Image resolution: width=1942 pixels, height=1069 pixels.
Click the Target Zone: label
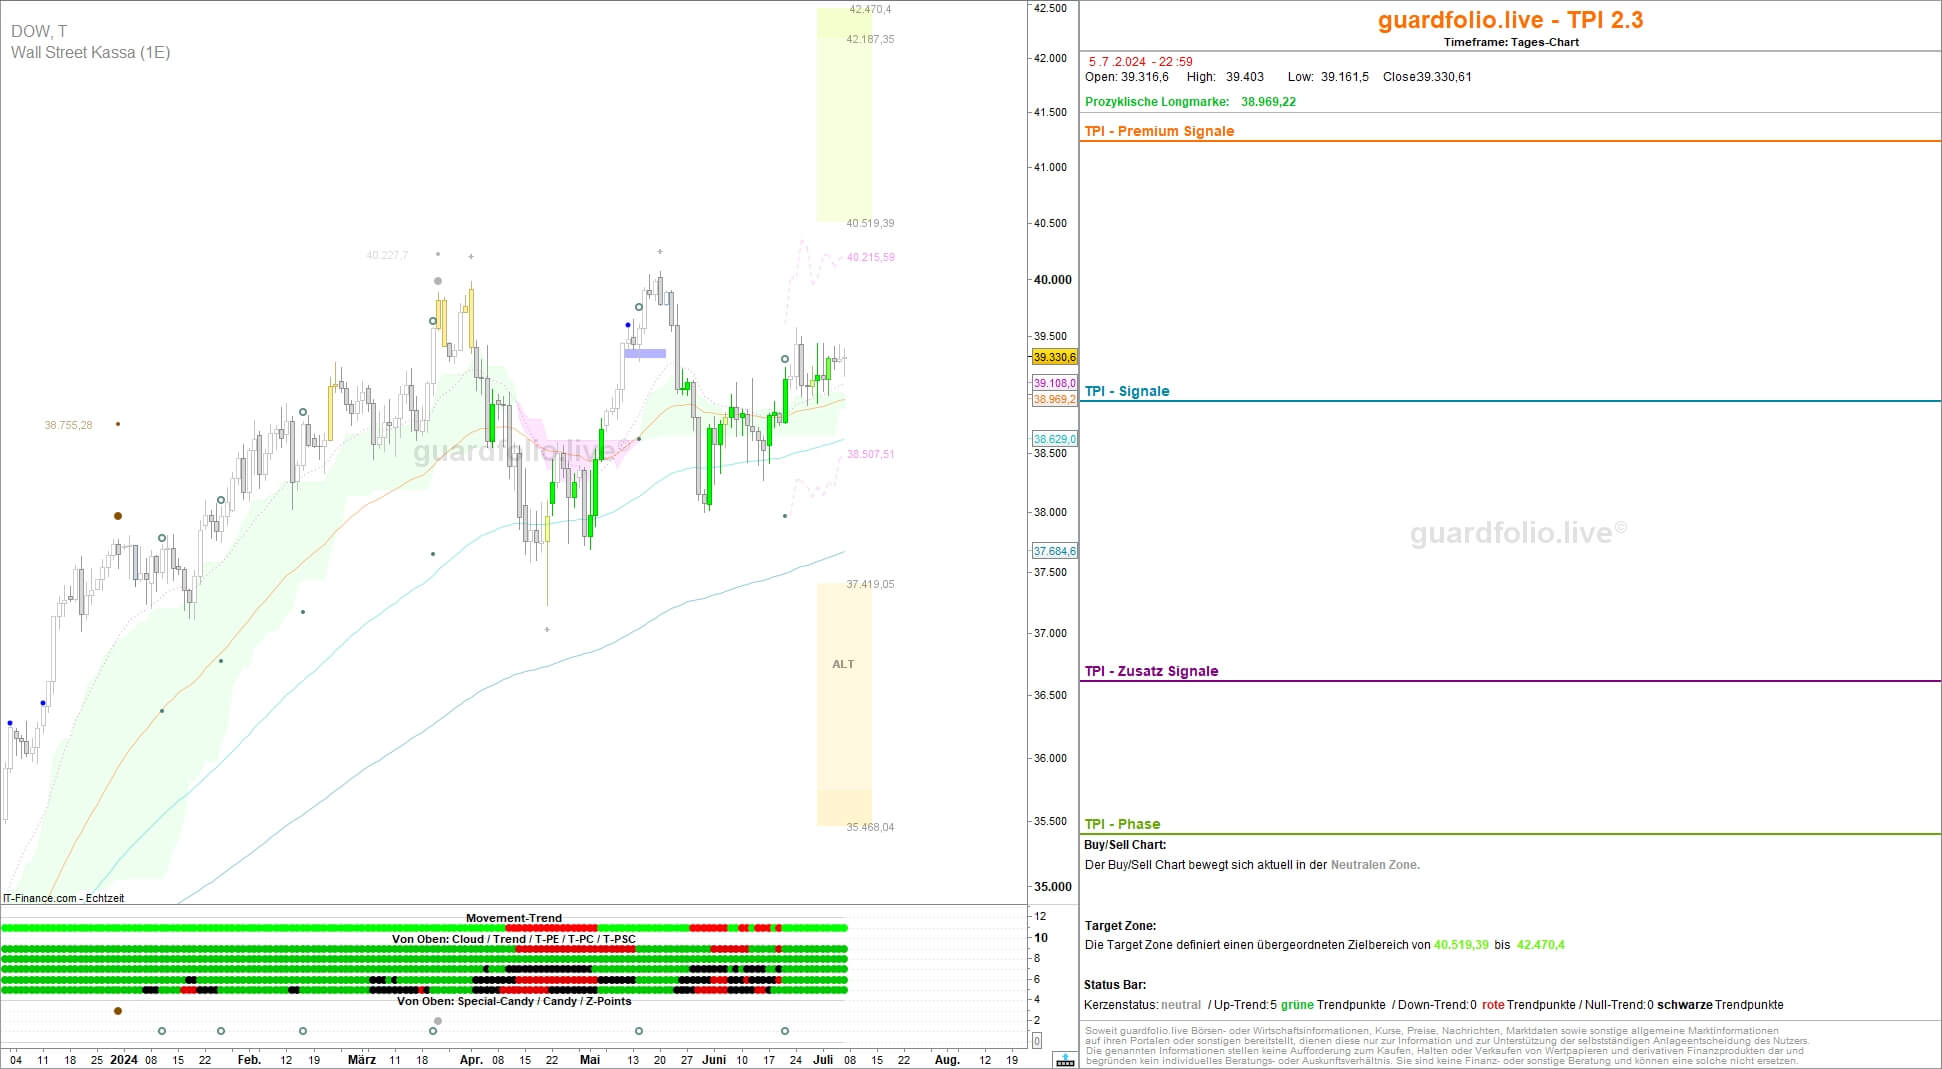[x=1120, y=926]
